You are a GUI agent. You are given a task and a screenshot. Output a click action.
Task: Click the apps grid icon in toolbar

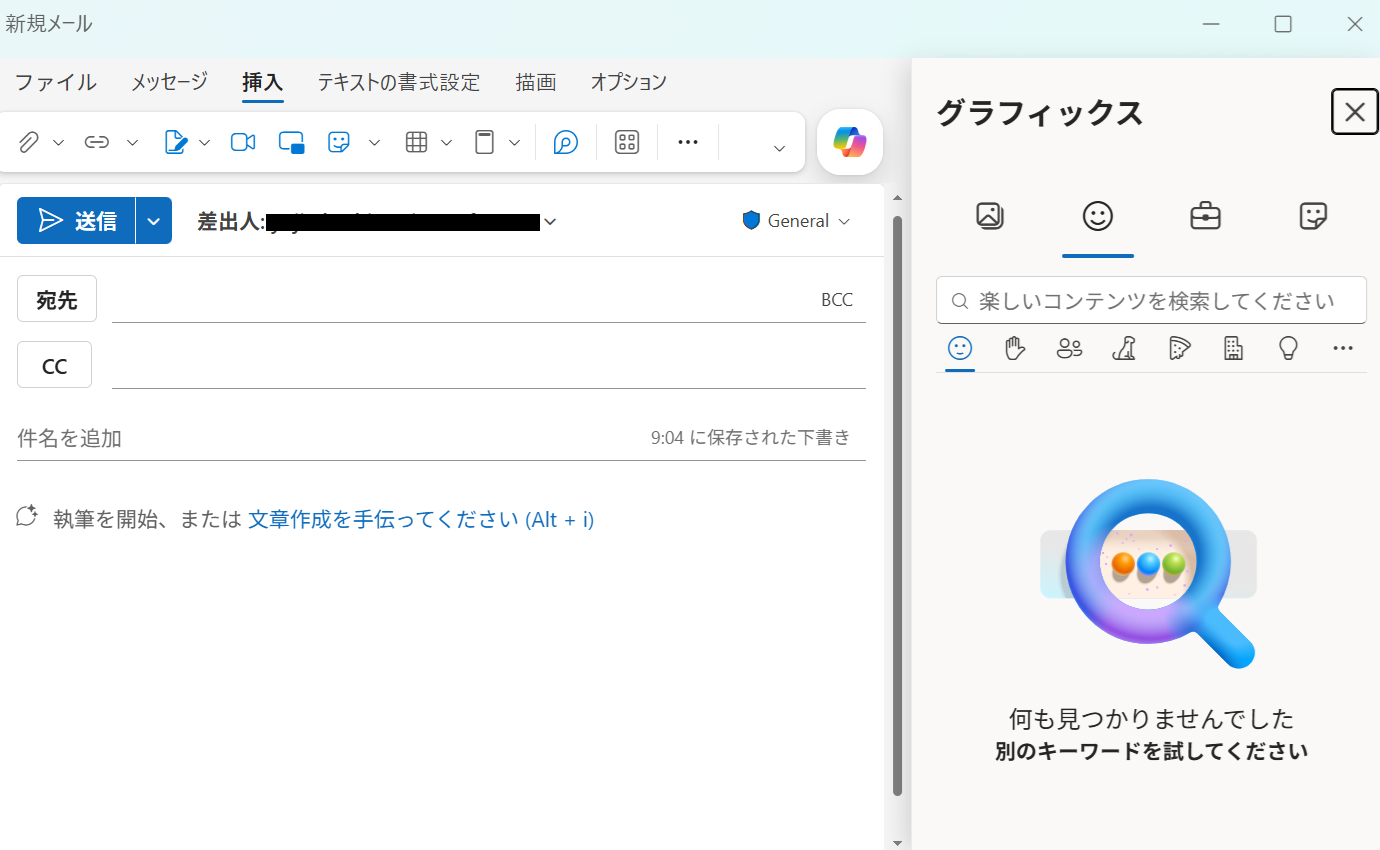(x=627, y=142)
